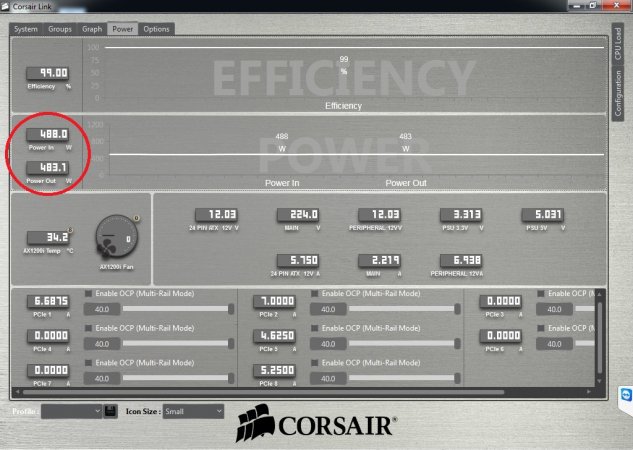This screenshot has width=633, height=450.
Task: Click the PCIe 1 current readout 6.6875
Action: 48,301
